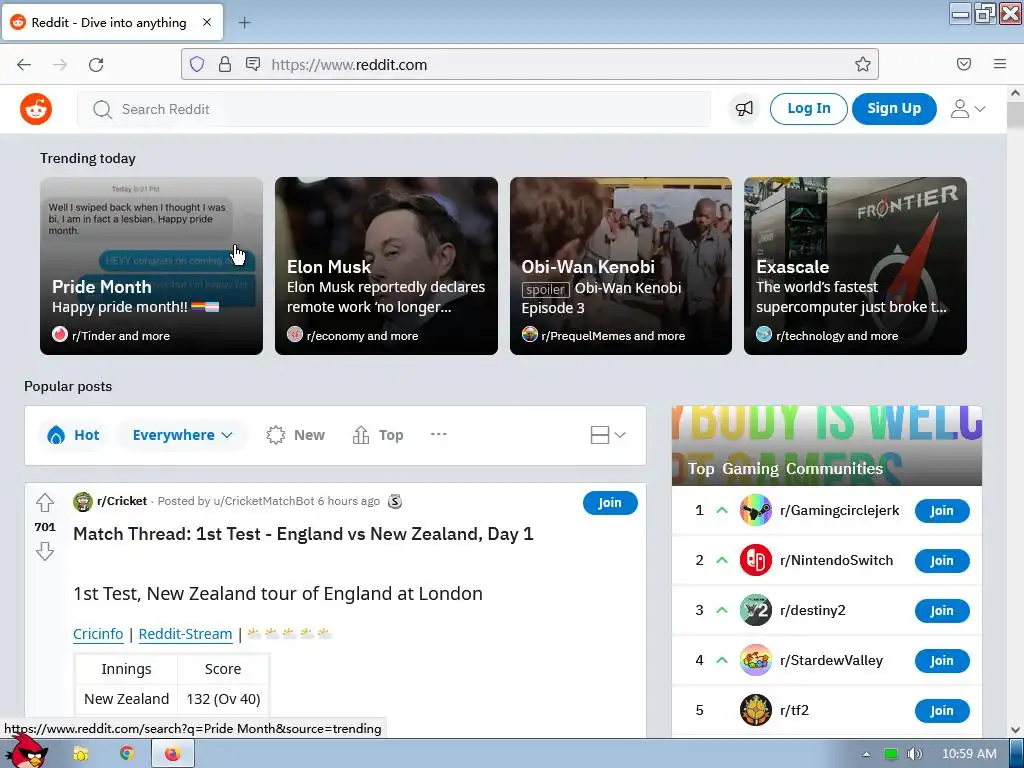Click the r/NintendoSwitch community icon
The image size is (1024, 768).
[x=756, y=560]
